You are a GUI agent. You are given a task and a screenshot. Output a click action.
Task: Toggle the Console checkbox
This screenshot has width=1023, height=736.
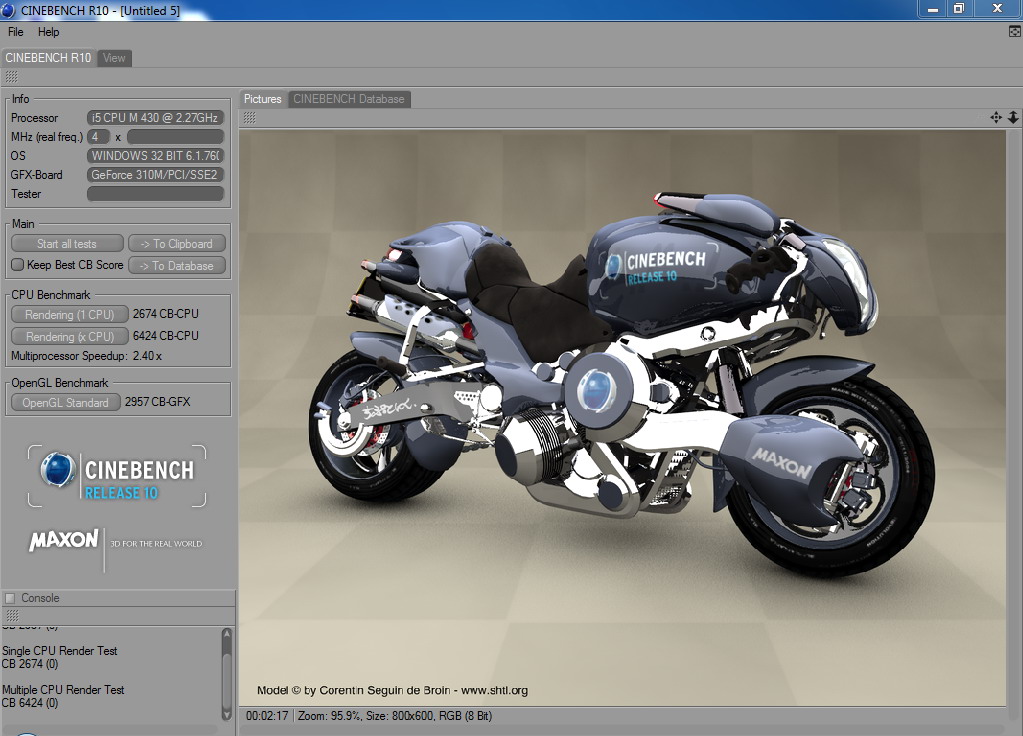10,598
